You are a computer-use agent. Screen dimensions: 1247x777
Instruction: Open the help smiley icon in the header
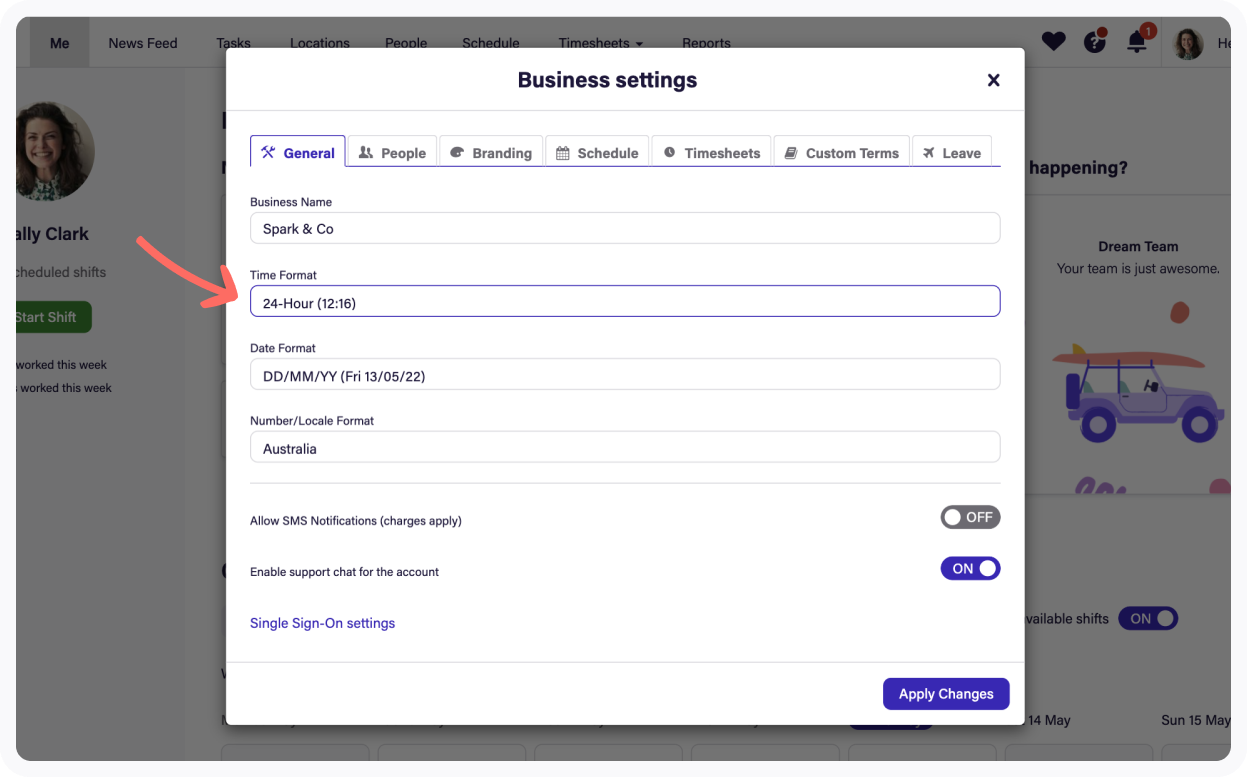(x=1094, y=42)
